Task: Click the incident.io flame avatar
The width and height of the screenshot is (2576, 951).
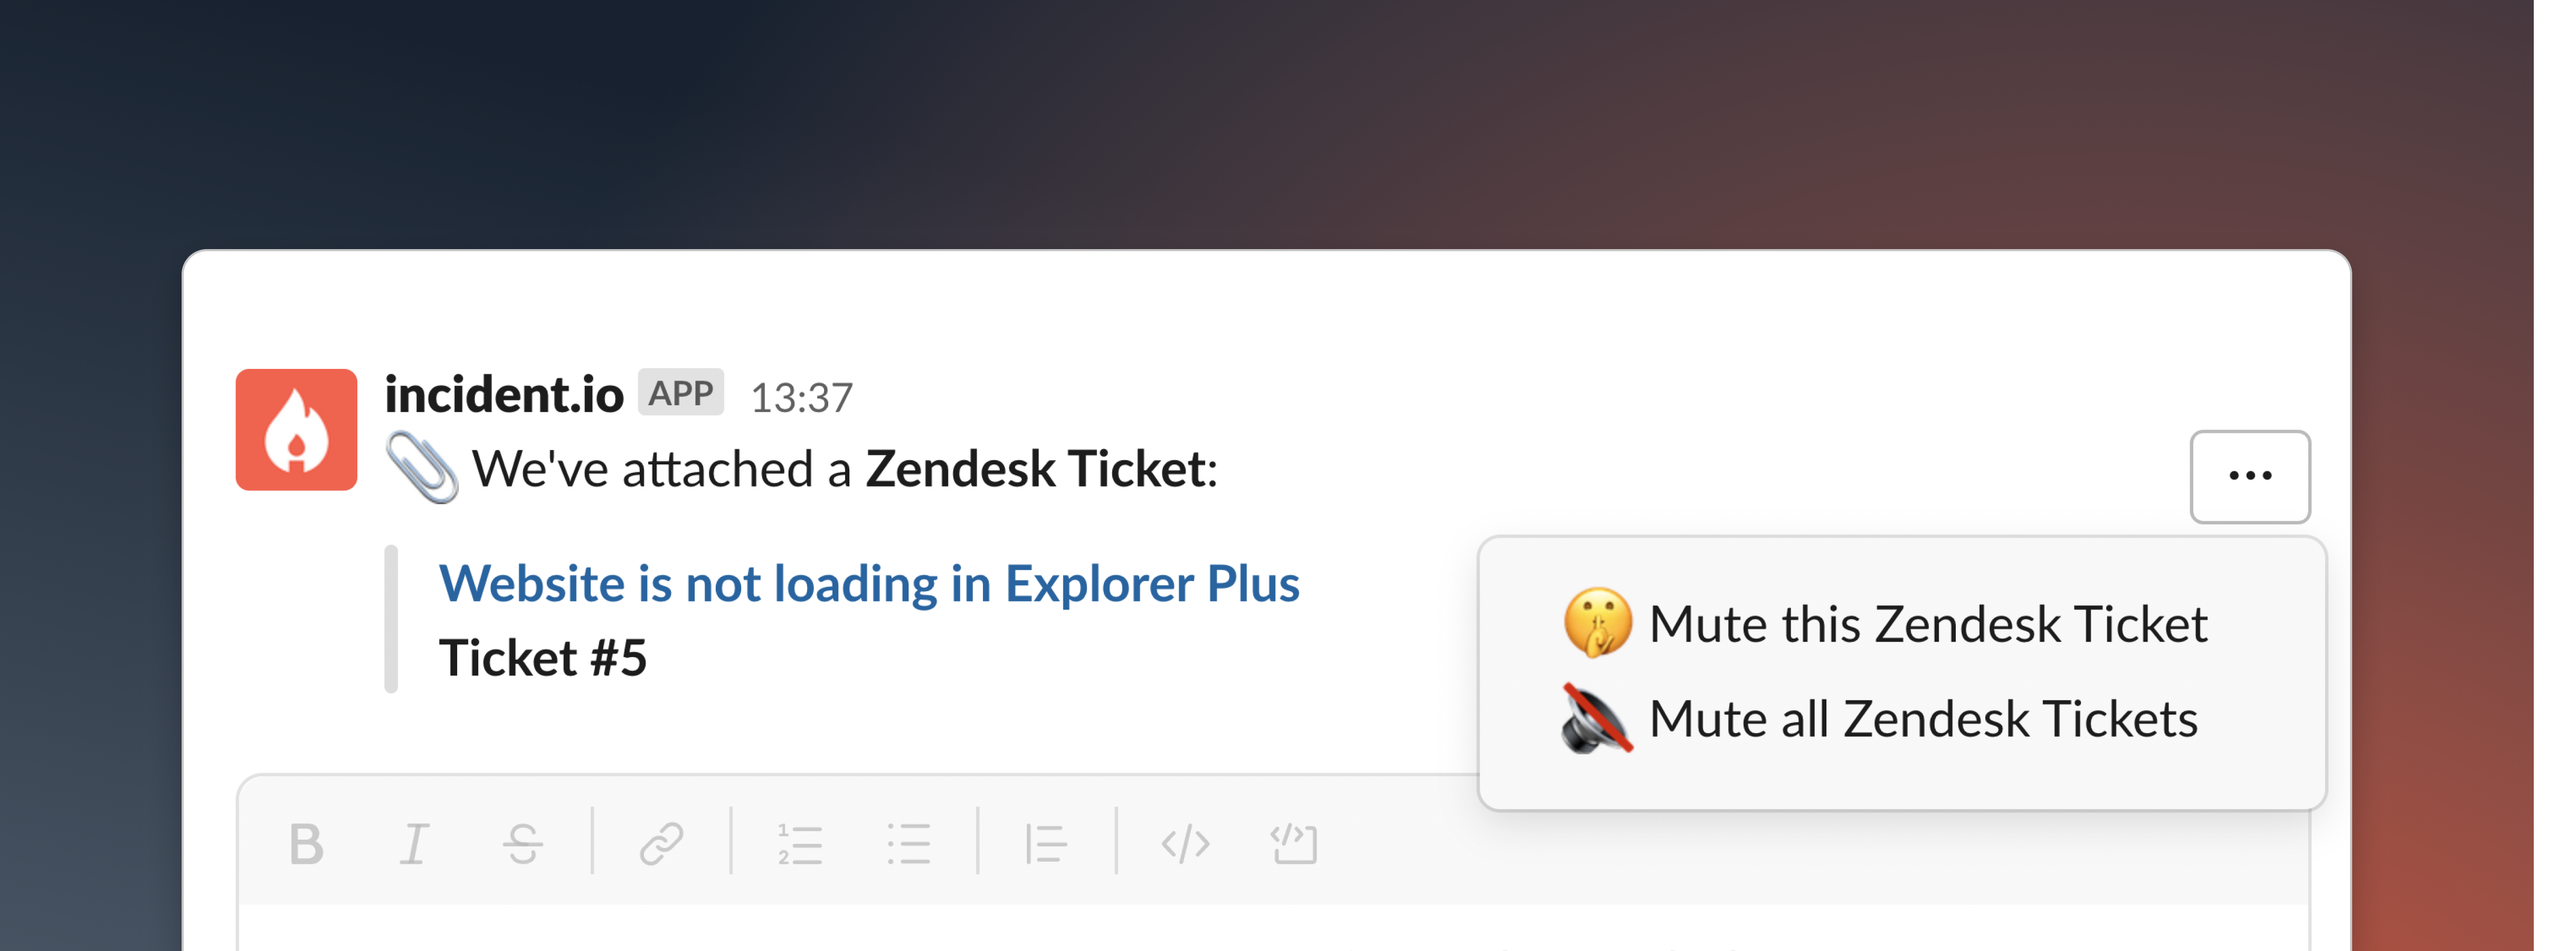Action: click(296, 429)
